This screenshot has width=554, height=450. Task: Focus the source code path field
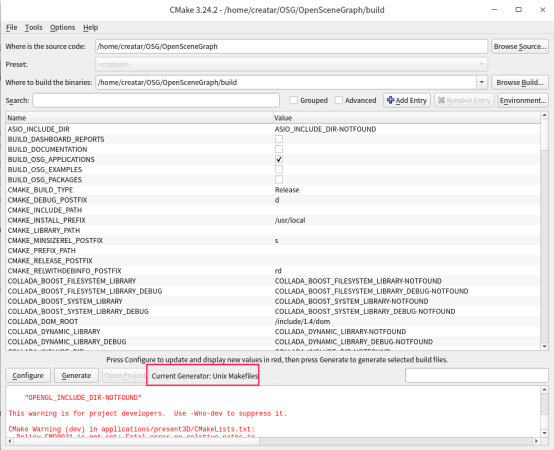[291, 46]
